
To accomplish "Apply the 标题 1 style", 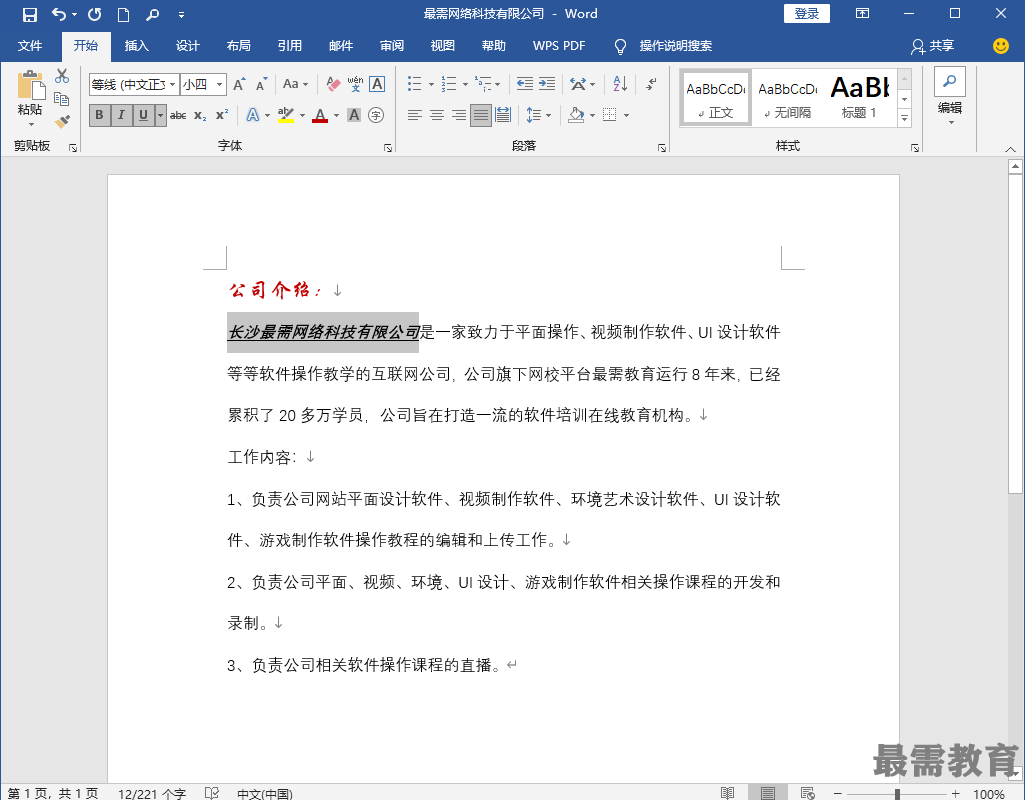I will [x=859, y=97].
